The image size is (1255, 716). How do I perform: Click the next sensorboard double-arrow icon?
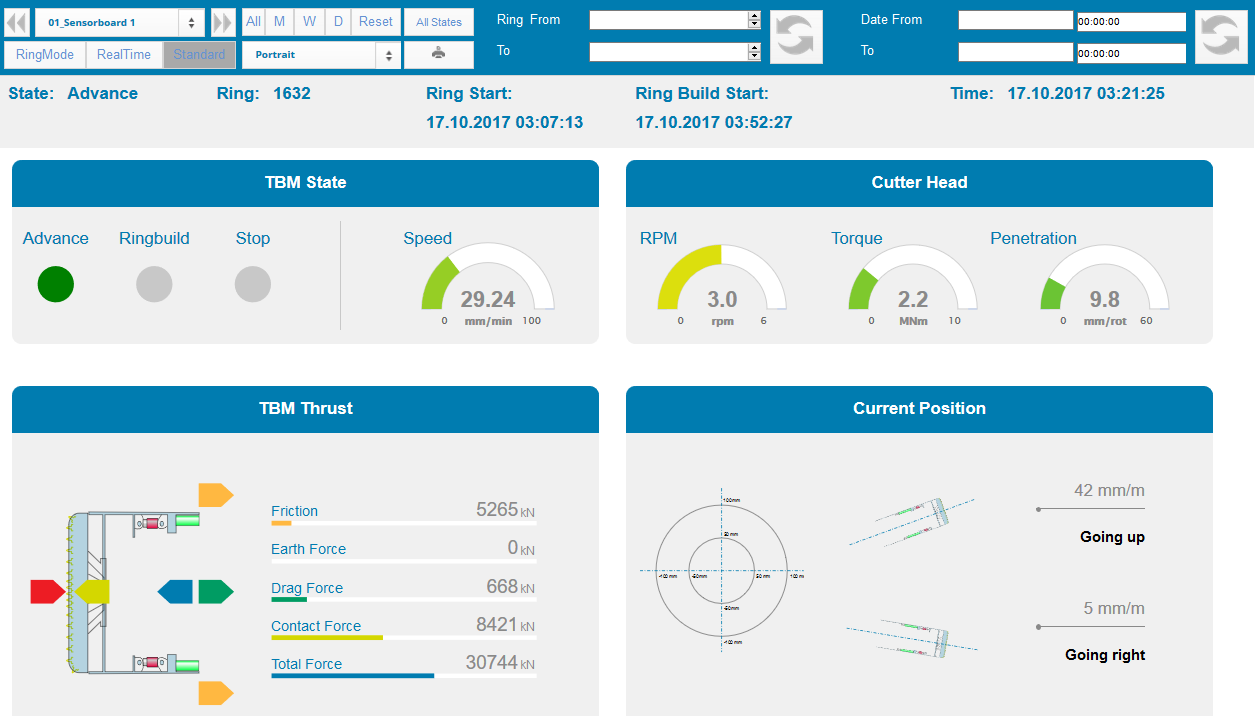223,22
